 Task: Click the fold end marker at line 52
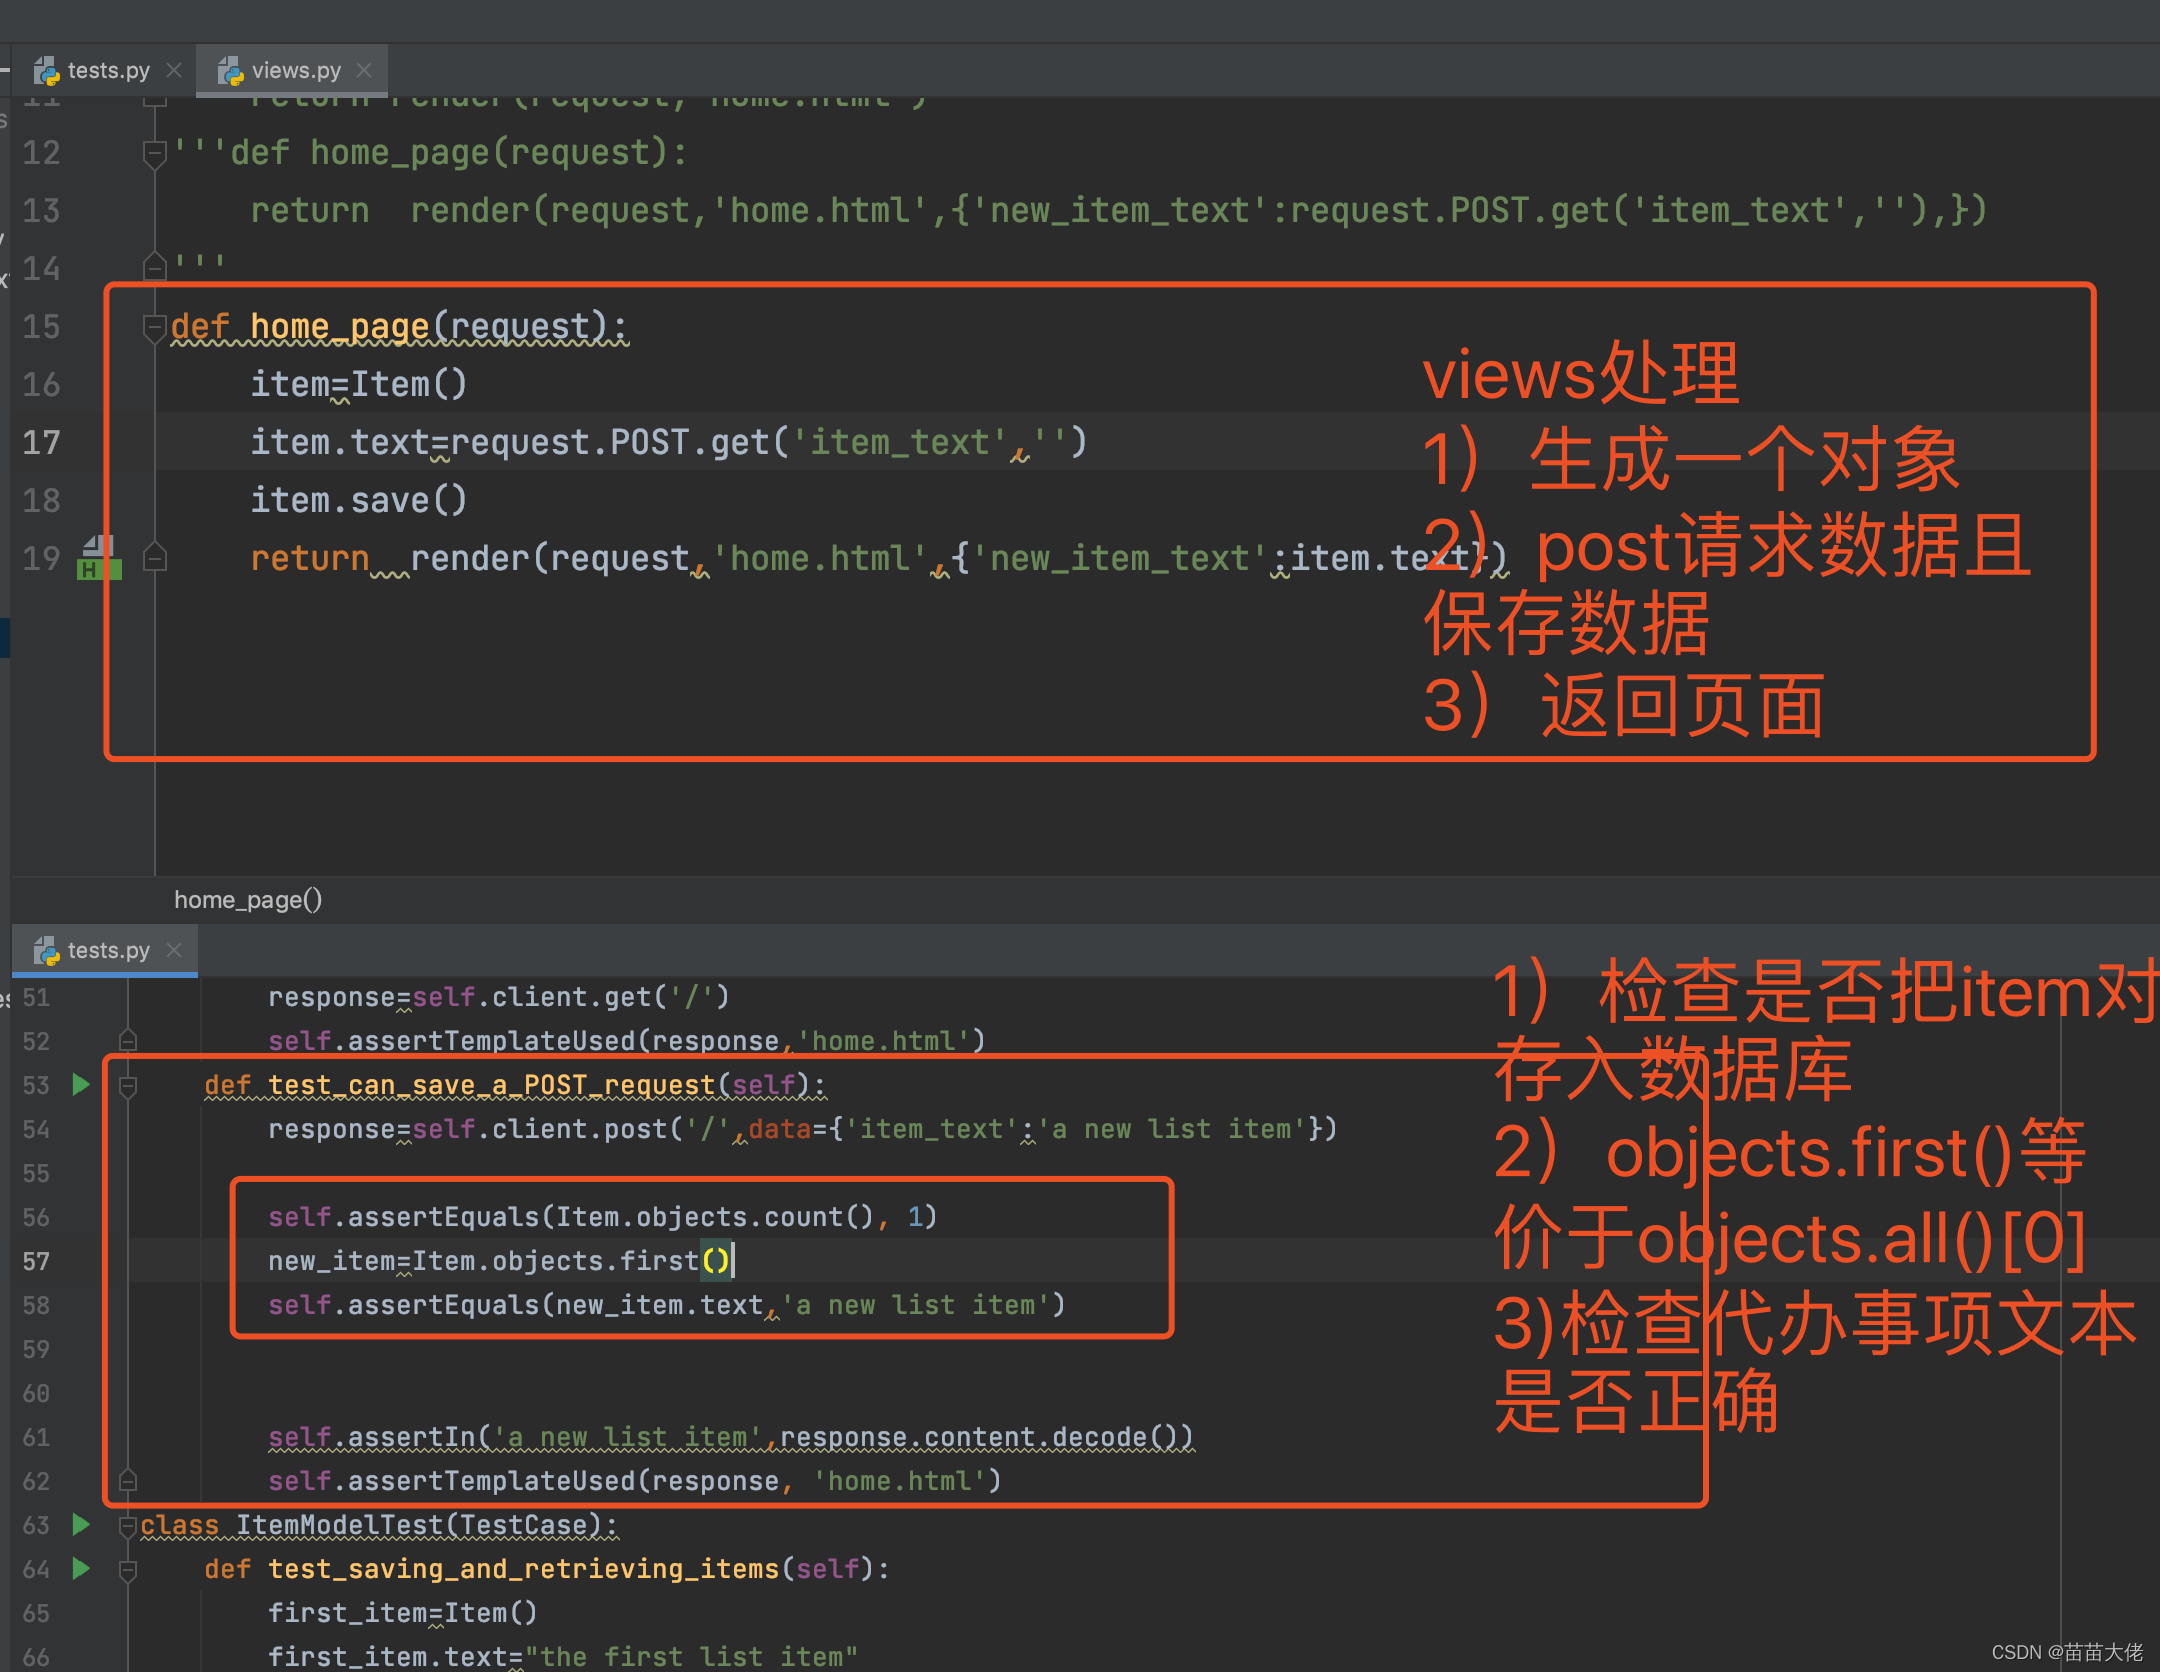point(127,1040)
